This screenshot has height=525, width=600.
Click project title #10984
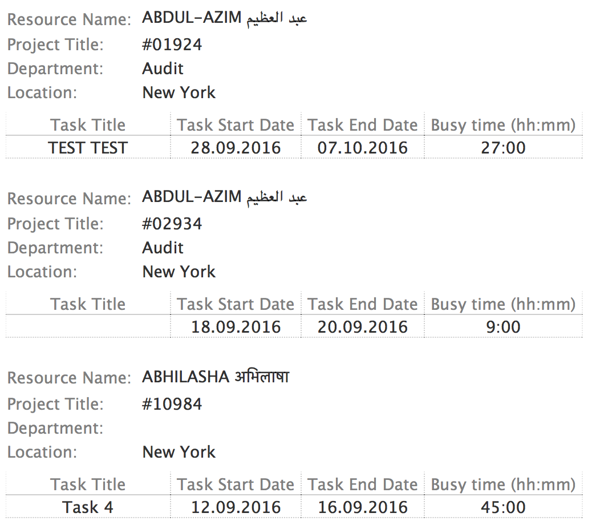tap(172, 404)
